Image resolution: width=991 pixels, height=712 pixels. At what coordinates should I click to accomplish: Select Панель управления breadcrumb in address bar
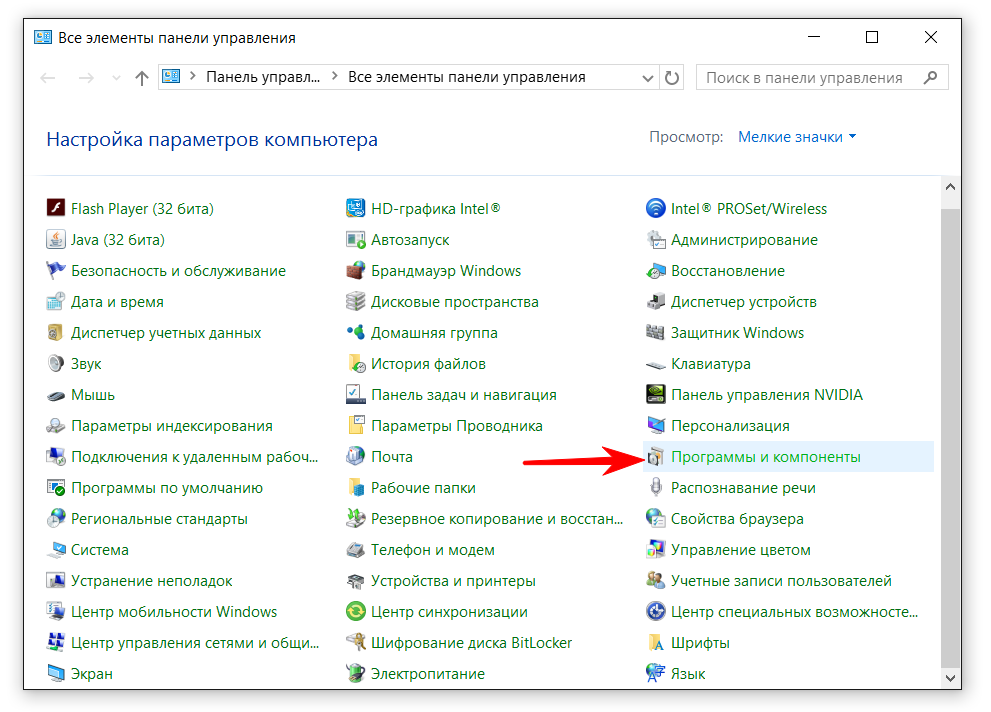[x=263, y=77]
